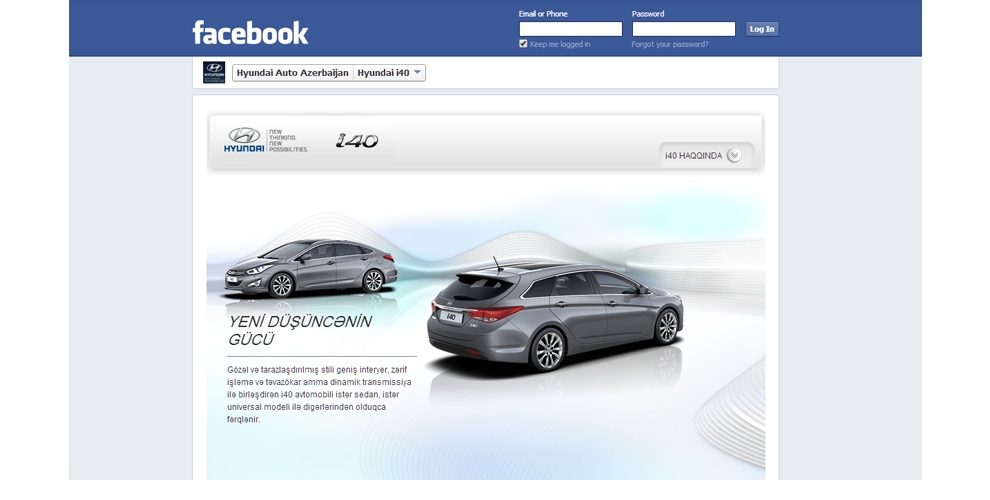Screen dimensions: 990x500
Task: Click the New Thinking New Possibilities slogan
Action: click(x=288, y=141)
